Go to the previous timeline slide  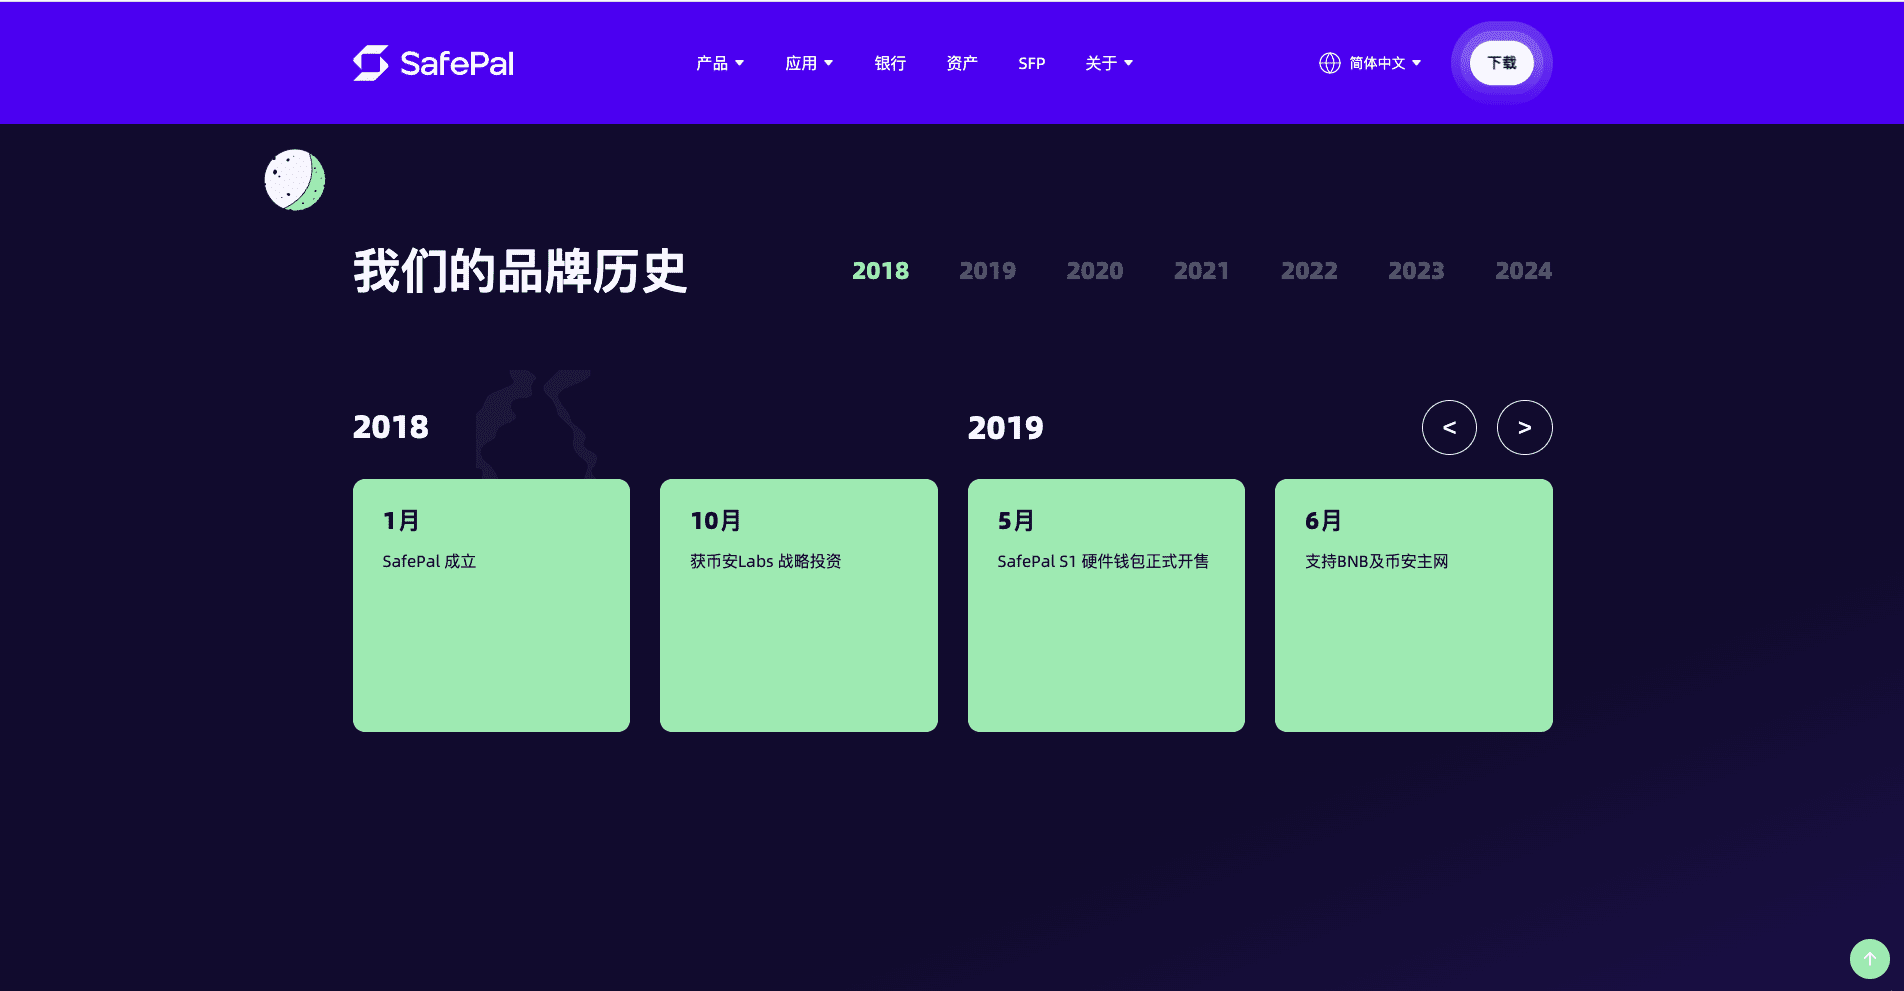click(x=1449, y=428)
